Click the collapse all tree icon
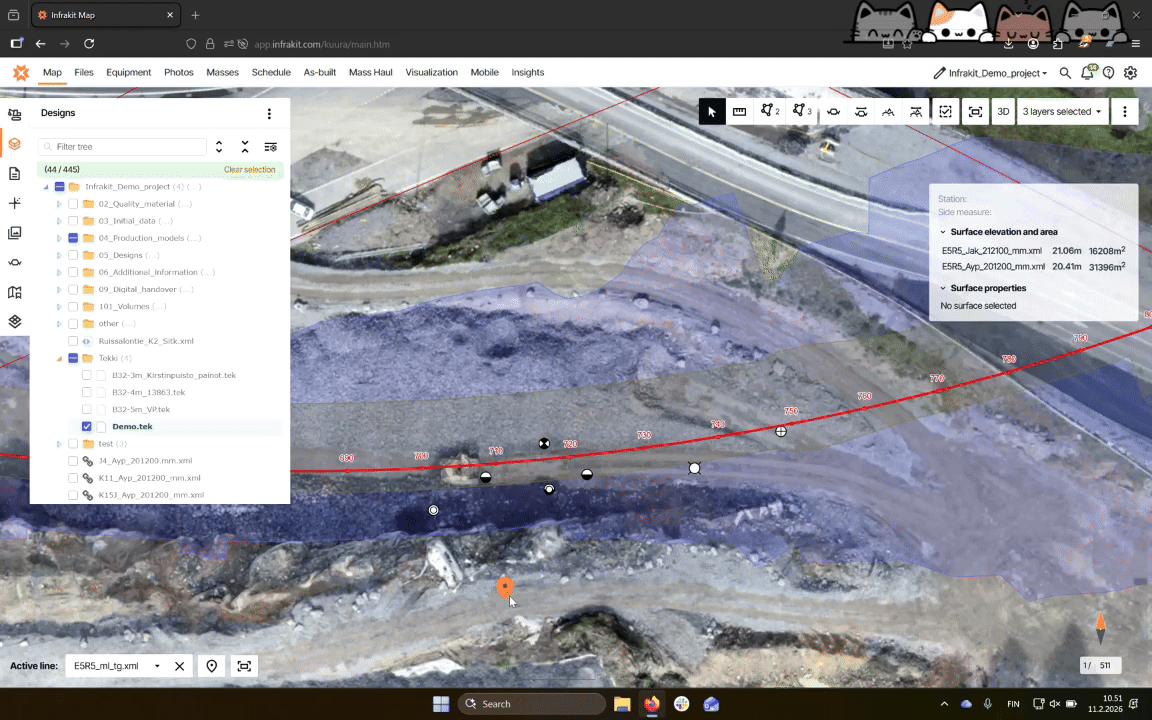The height and width of the screenshot is (720, 1152). click(245, 147)
